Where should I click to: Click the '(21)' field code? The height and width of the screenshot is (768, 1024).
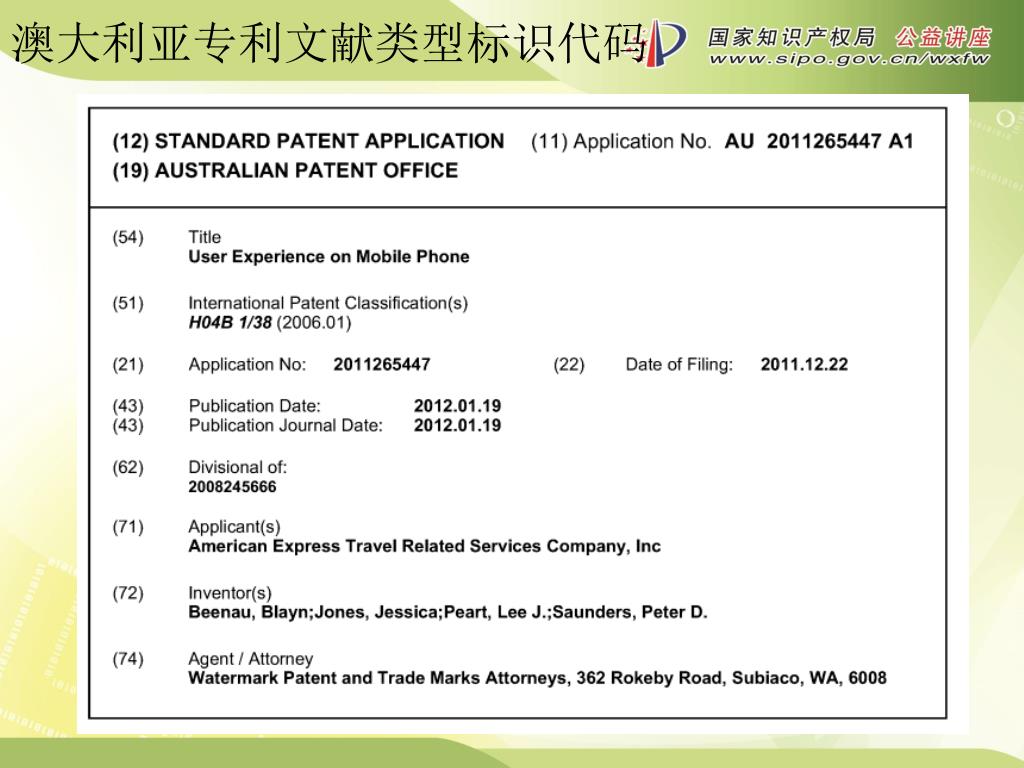pos(128,364)
